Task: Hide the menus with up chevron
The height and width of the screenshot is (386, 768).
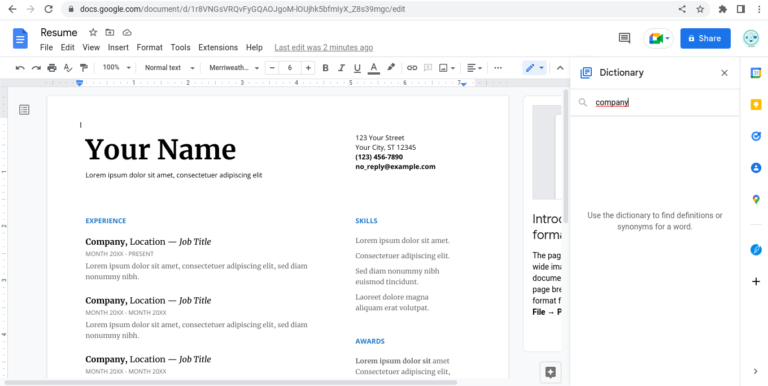Action: tap(560, 68)
